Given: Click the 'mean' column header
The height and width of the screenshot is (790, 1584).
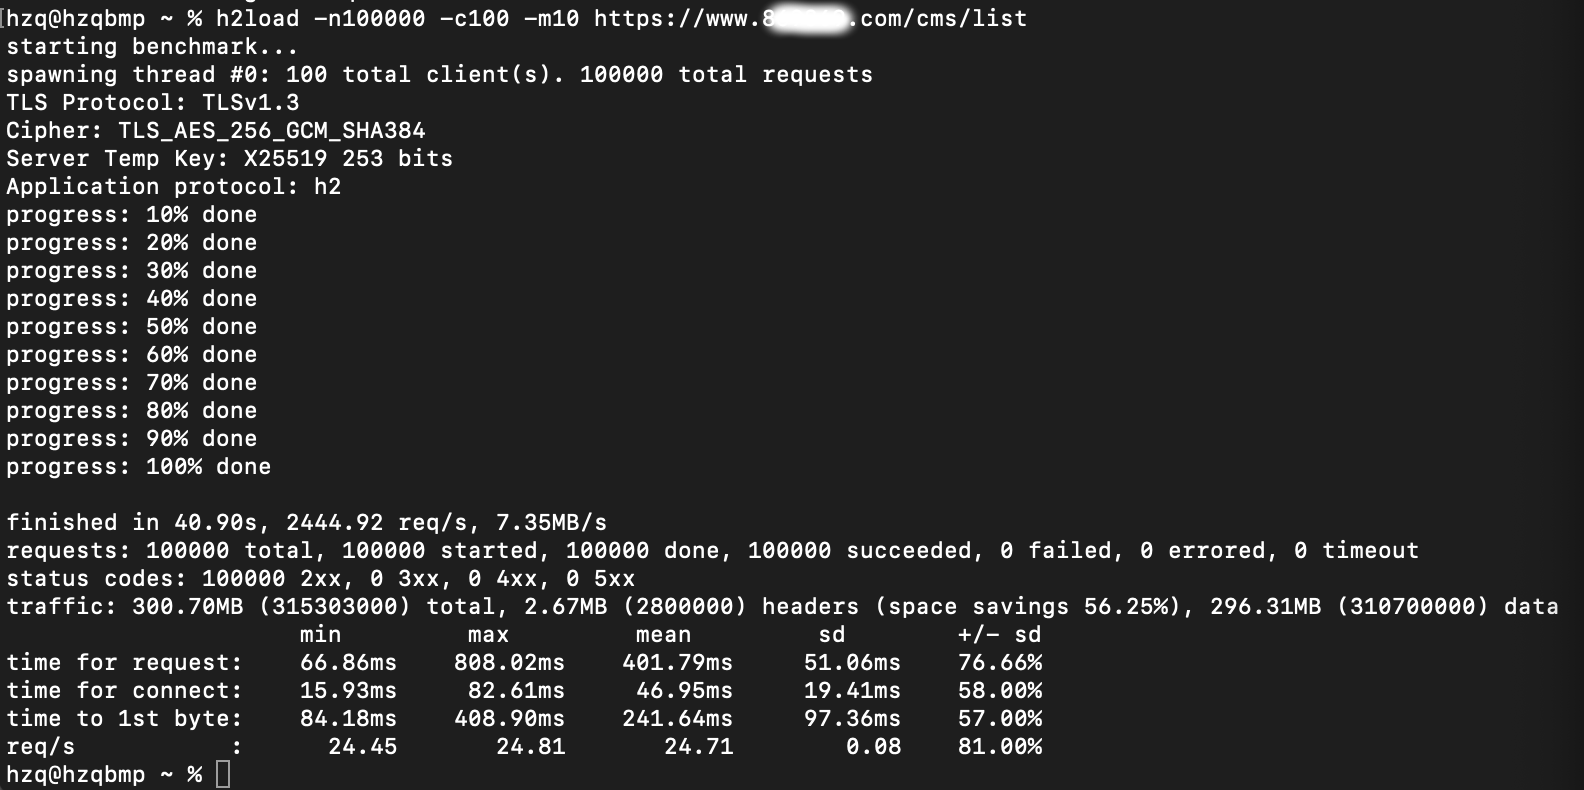Looking at the screenshot, I should pyautogui.click(x=663, y=635).
